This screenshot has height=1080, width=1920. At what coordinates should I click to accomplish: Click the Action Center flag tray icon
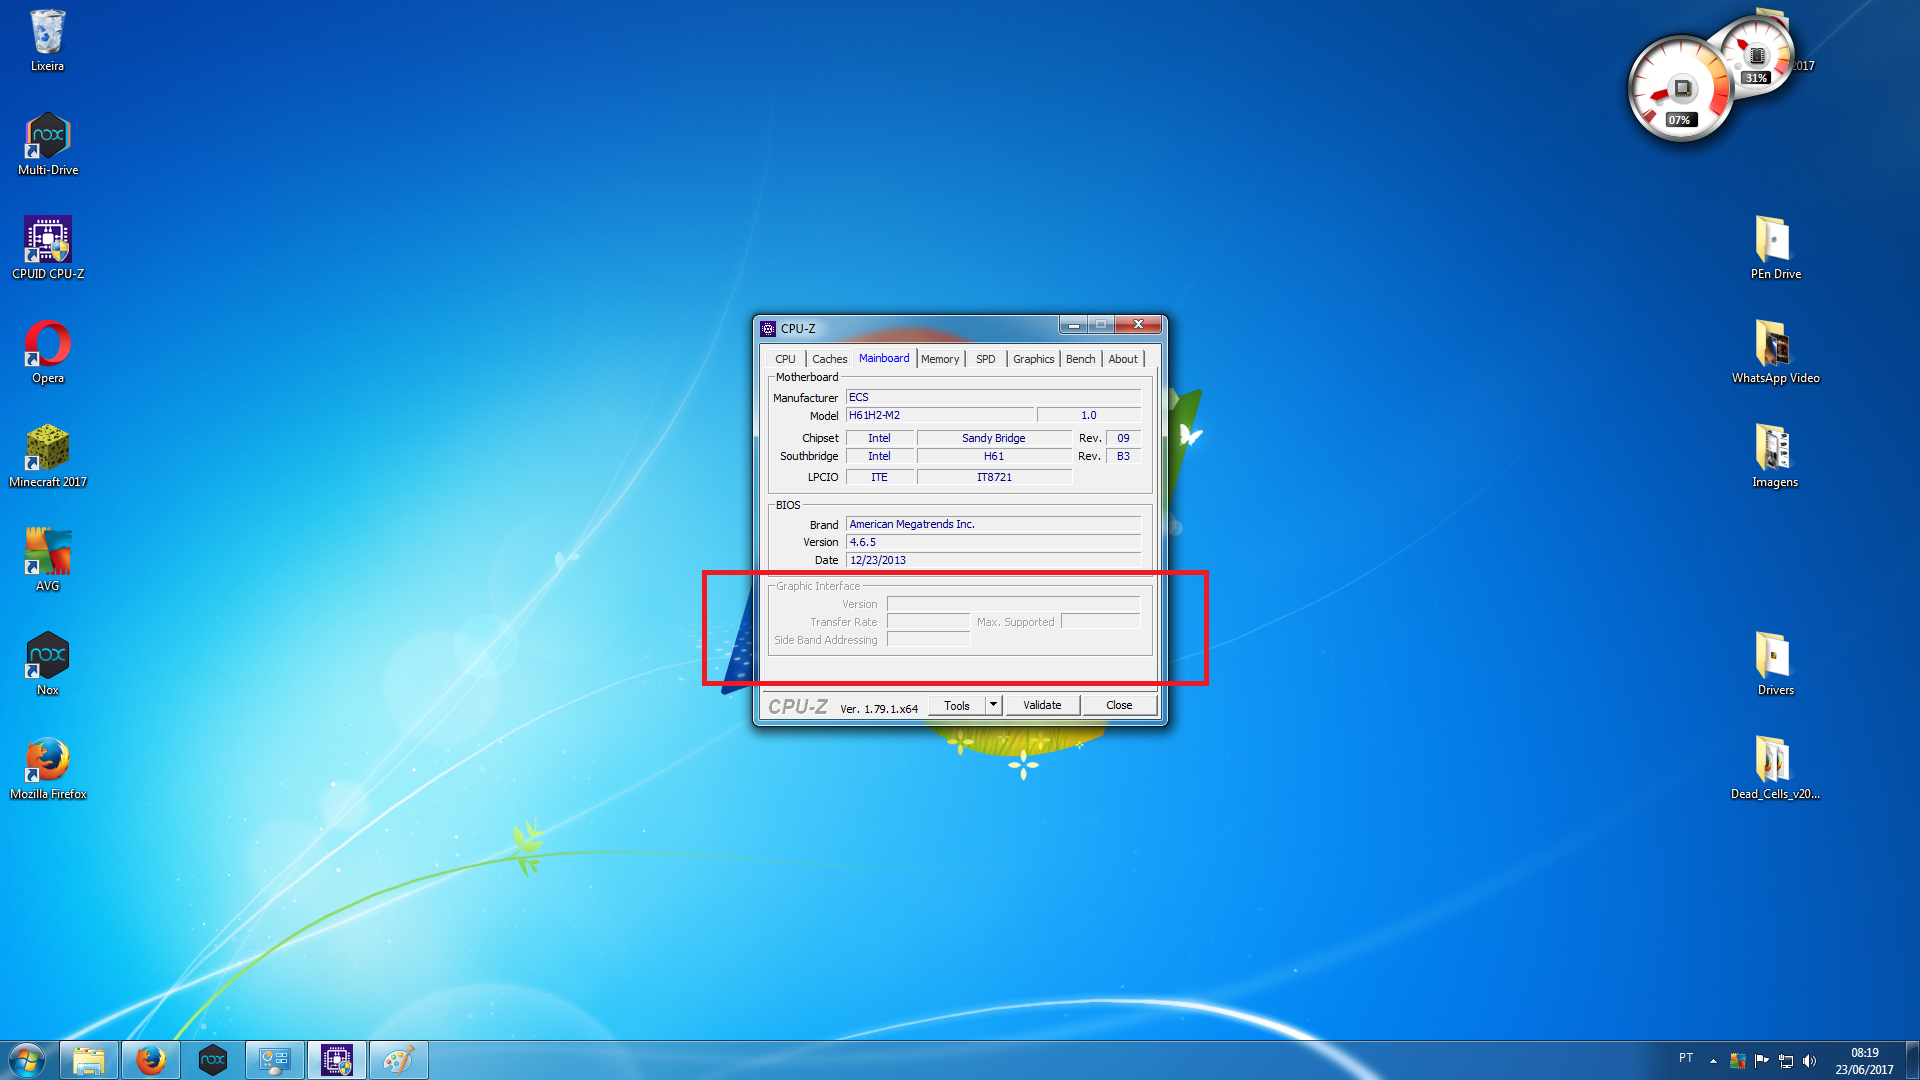click(1761, 1061)
